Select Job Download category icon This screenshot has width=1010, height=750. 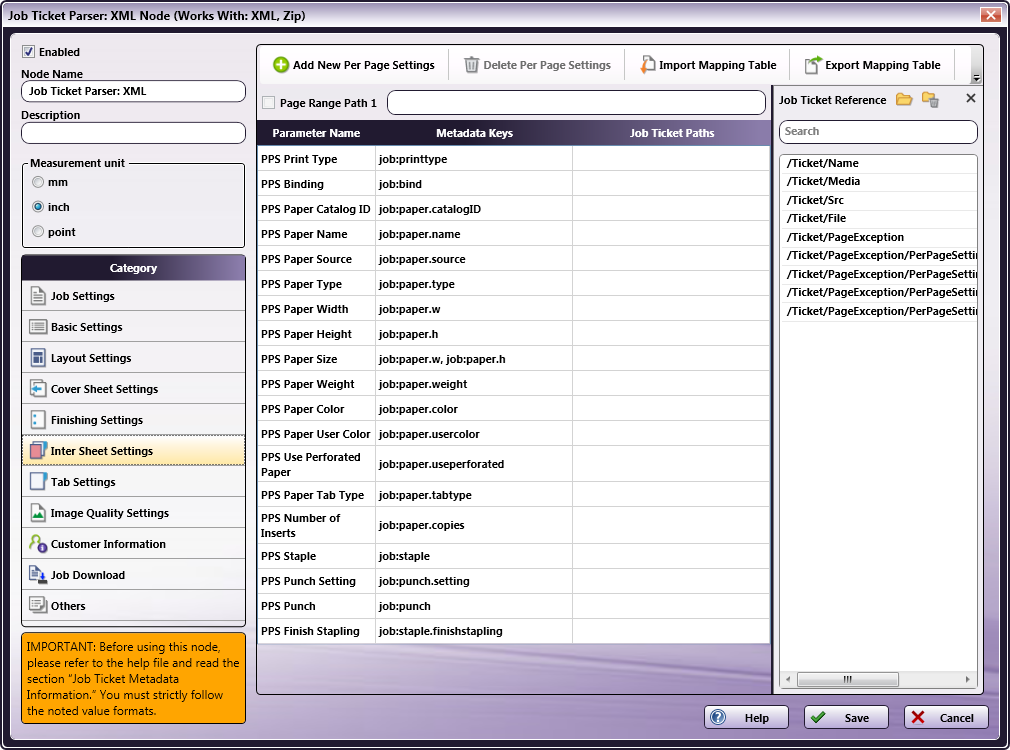pos(38,574)
